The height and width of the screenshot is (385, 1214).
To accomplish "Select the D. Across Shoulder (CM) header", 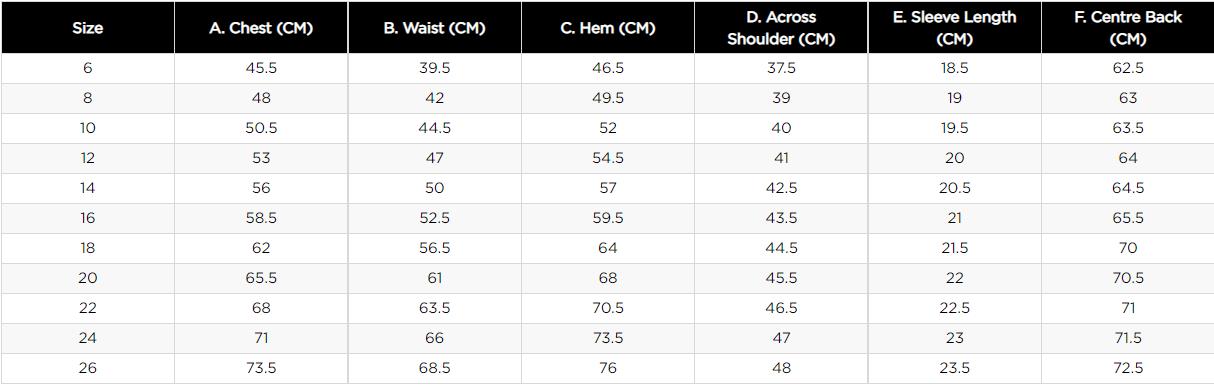I will click(781, 28).
